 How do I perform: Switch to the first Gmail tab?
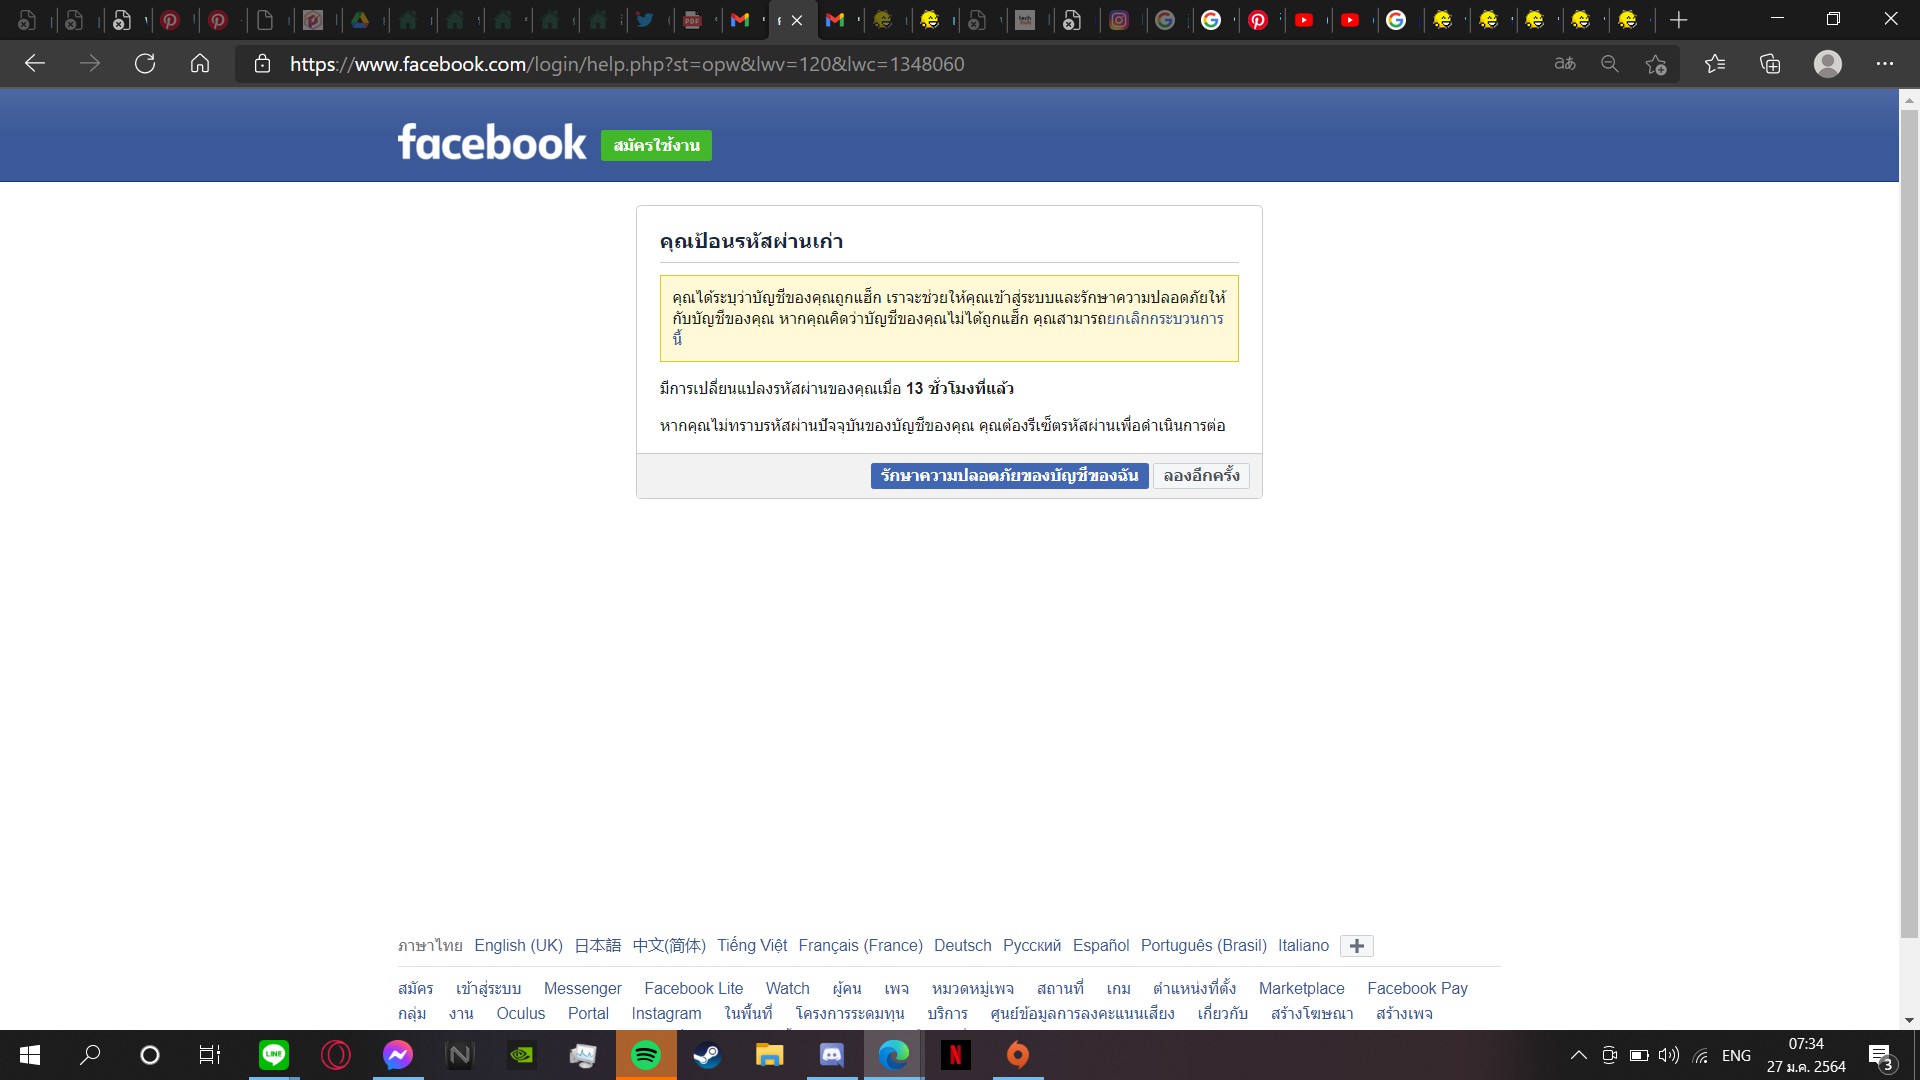tap(740, 20)
